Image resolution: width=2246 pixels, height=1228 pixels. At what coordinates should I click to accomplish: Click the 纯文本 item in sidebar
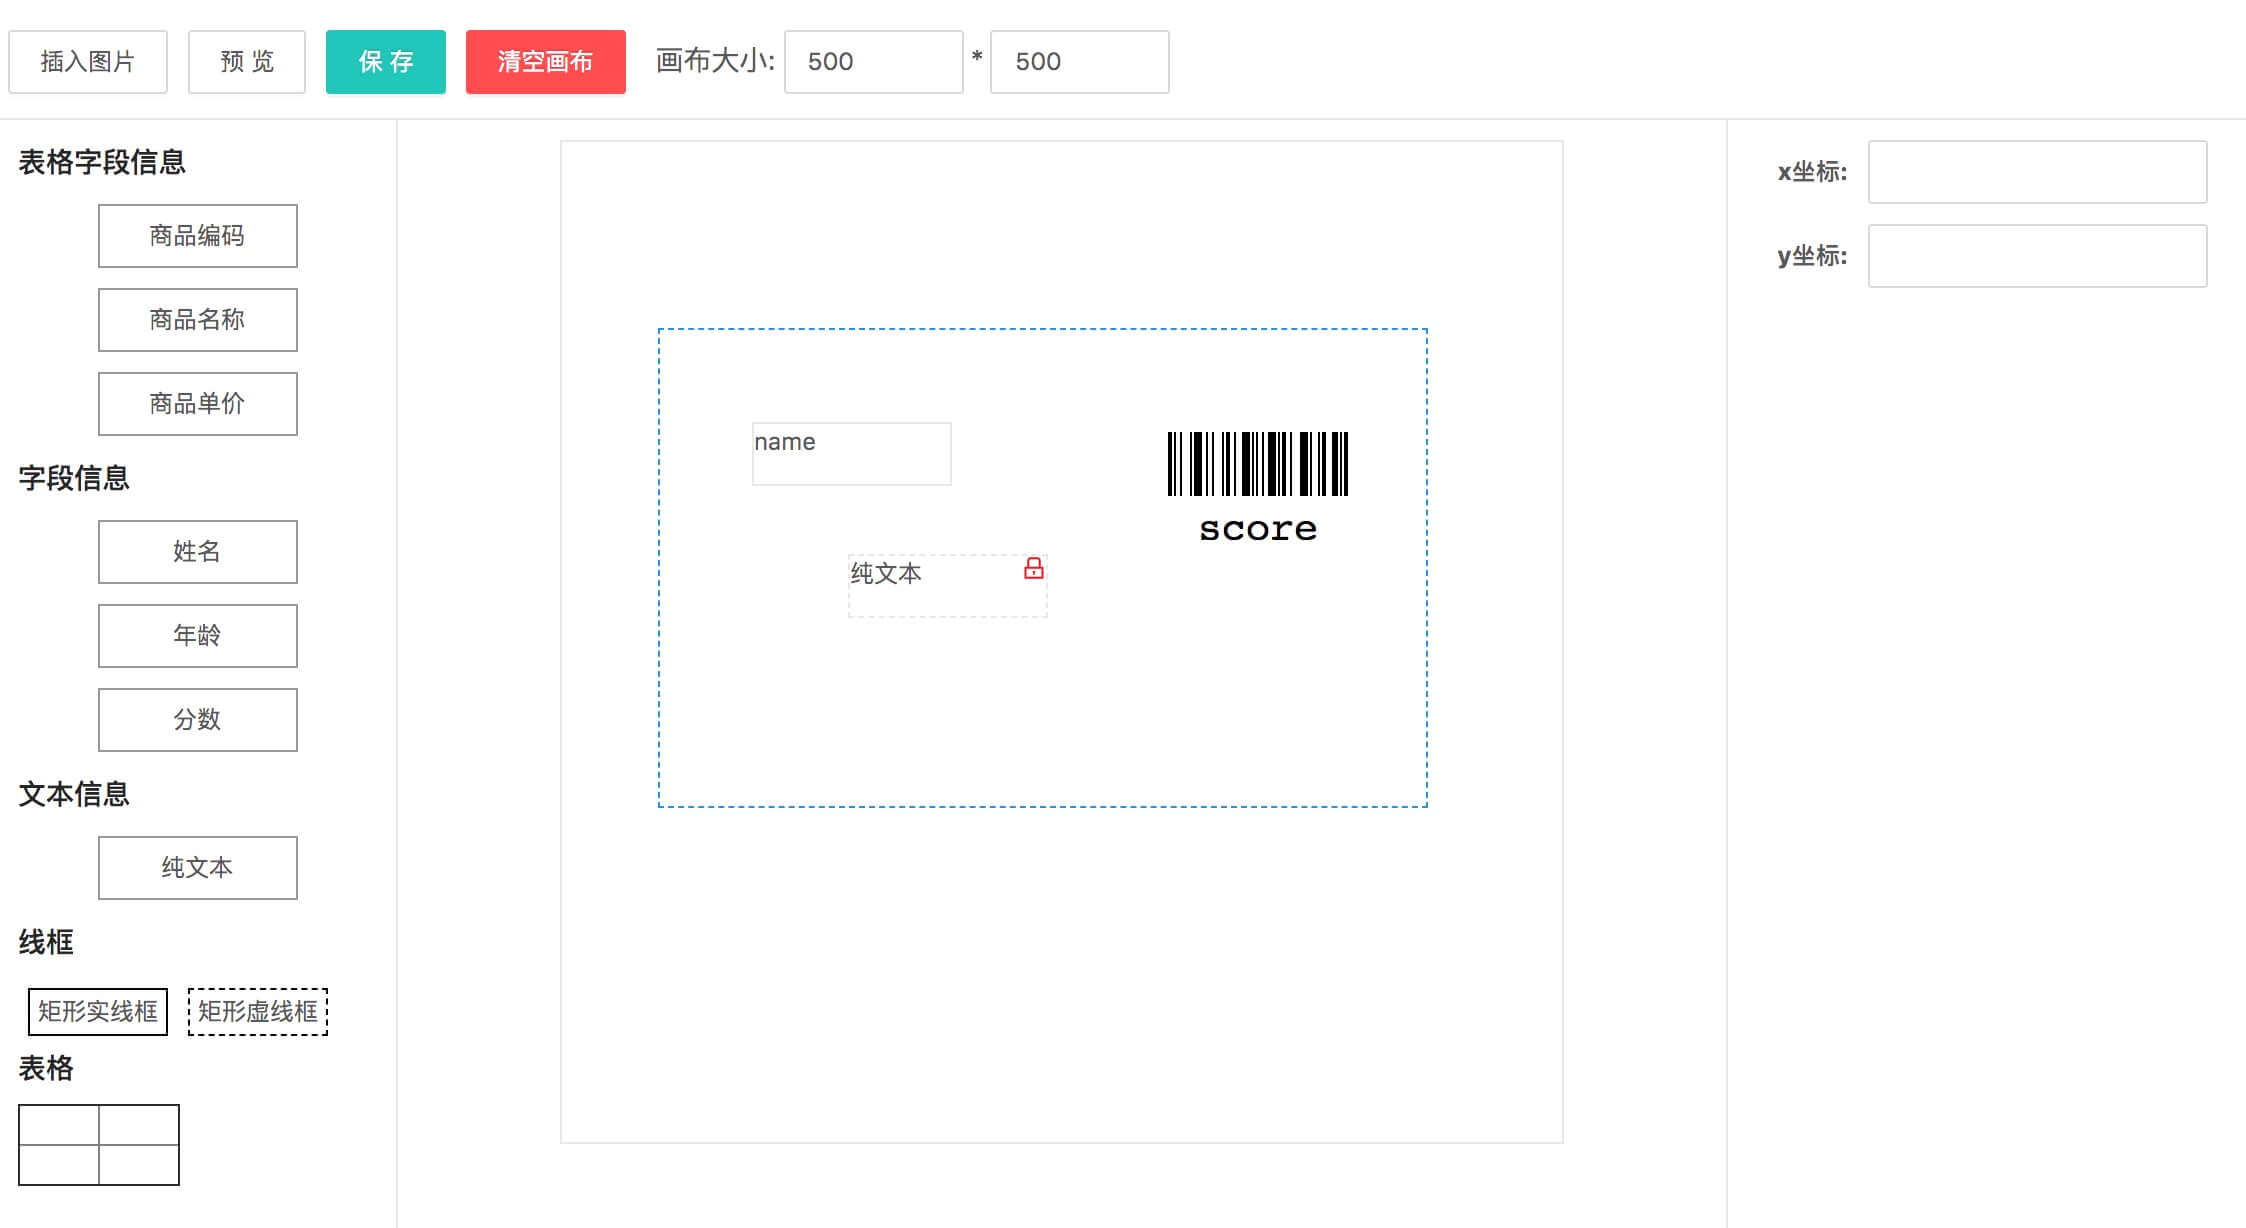[x=198, y=868]
